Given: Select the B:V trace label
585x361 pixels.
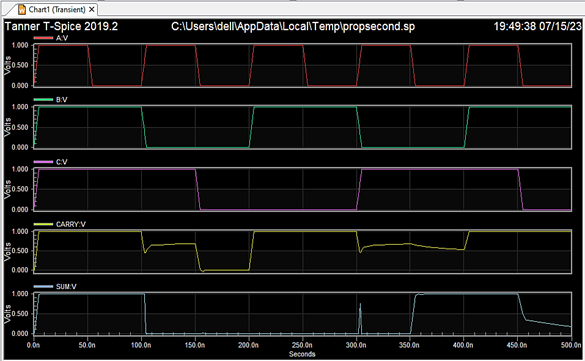Looking at the screenshot, I should point(62,100).
